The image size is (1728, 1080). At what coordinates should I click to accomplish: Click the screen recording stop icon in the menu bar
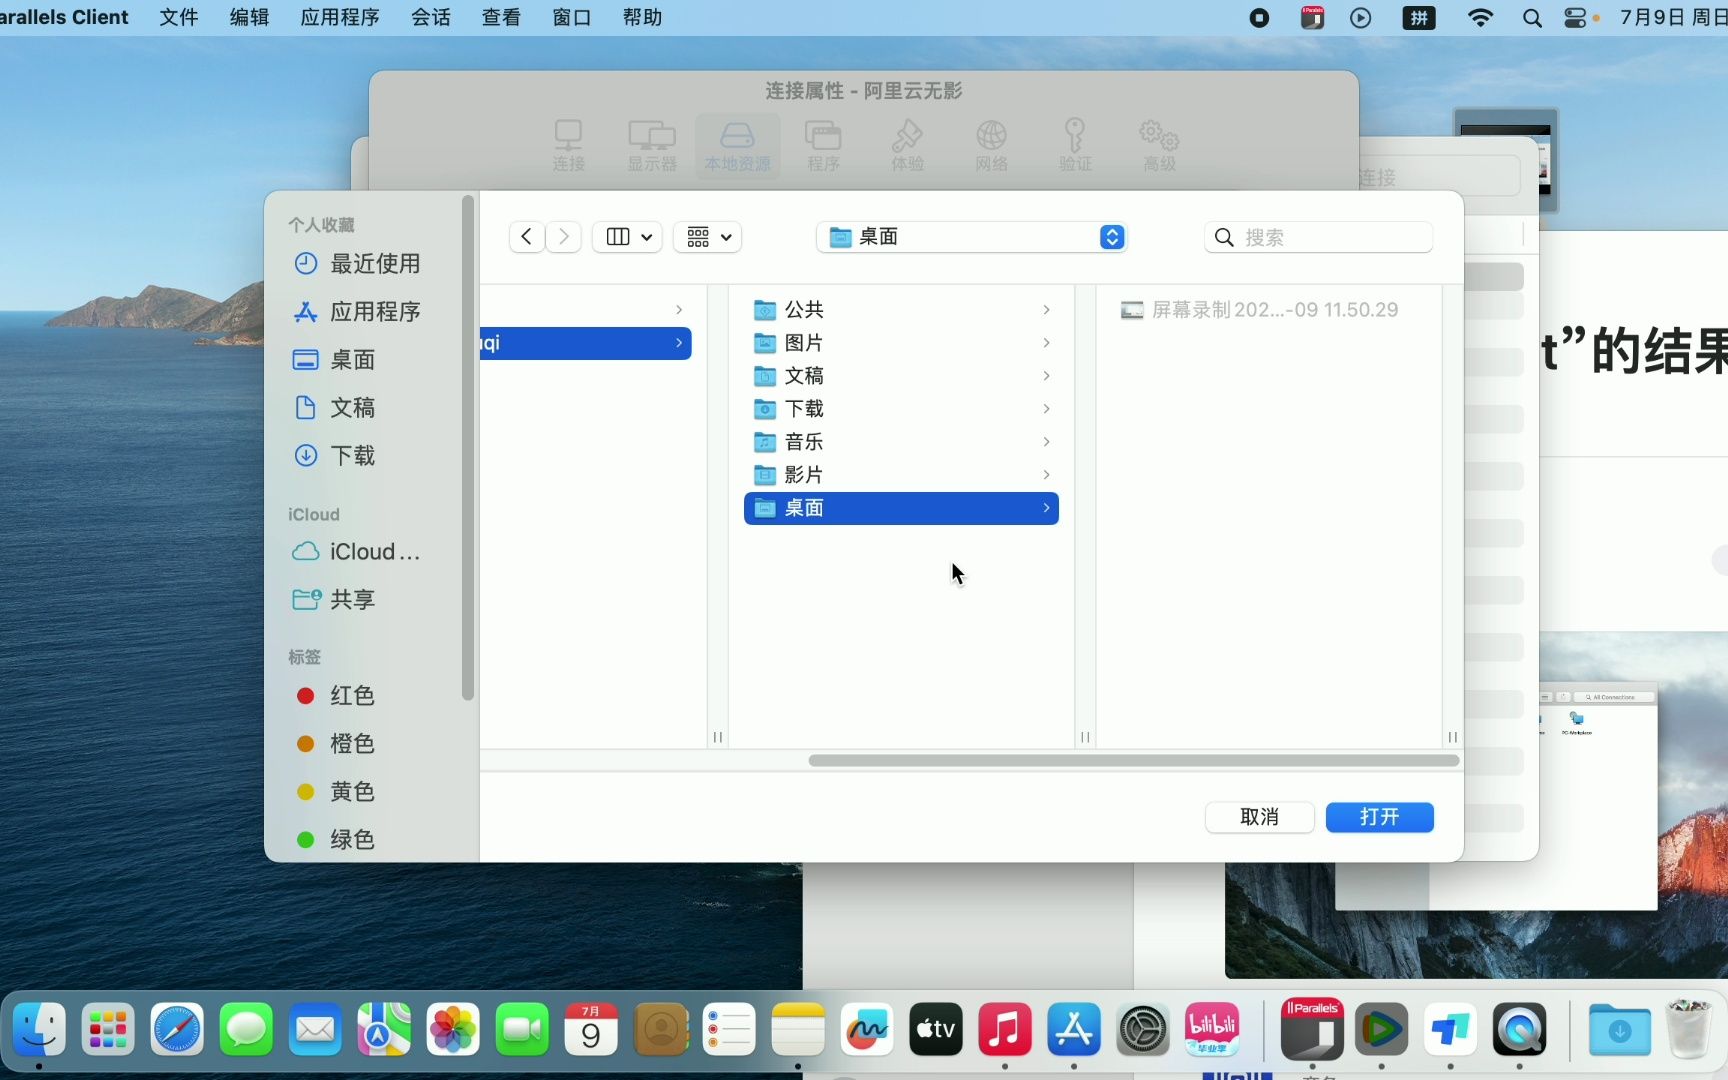[x=1259, y=17]
